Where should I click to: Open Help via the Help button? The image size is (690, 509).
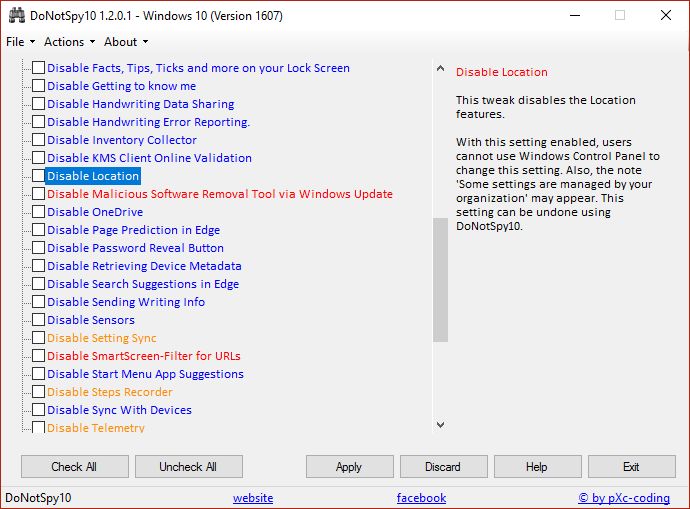pos(538,467)
